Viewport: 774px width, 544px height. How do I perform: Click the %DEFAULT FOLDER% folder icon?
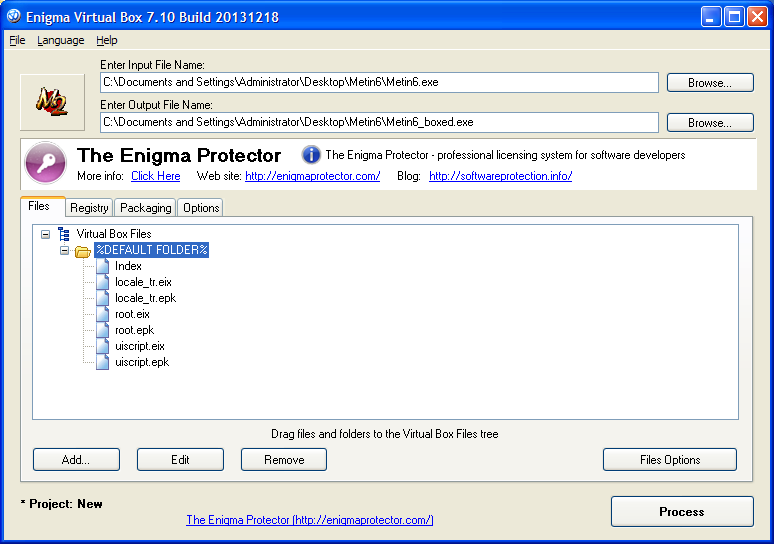pos(82,251)
